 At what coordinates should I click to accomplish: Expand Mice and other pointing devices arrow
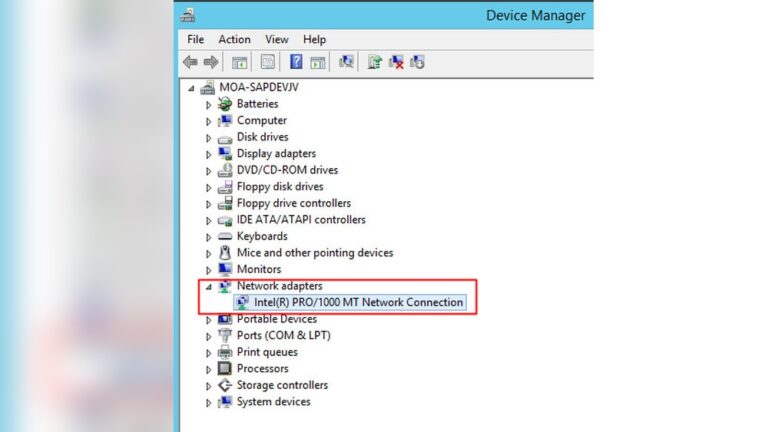[x=208, y=254]
